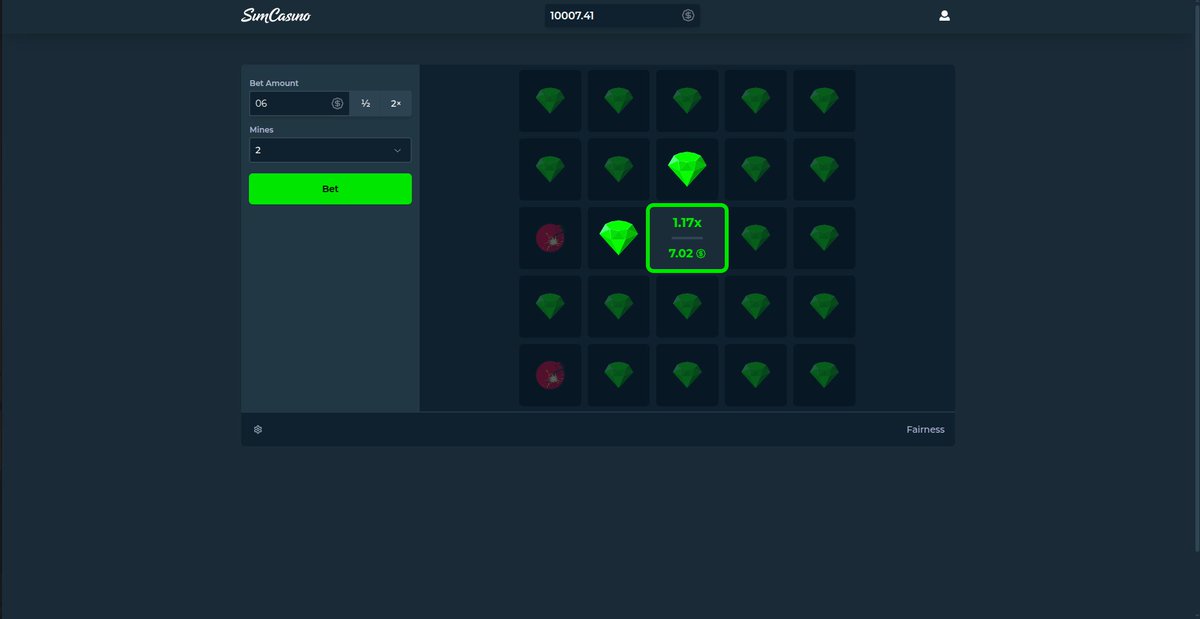Select the bright revealed gem in the third row
The image size is (1200, 619).
point(618,238)
